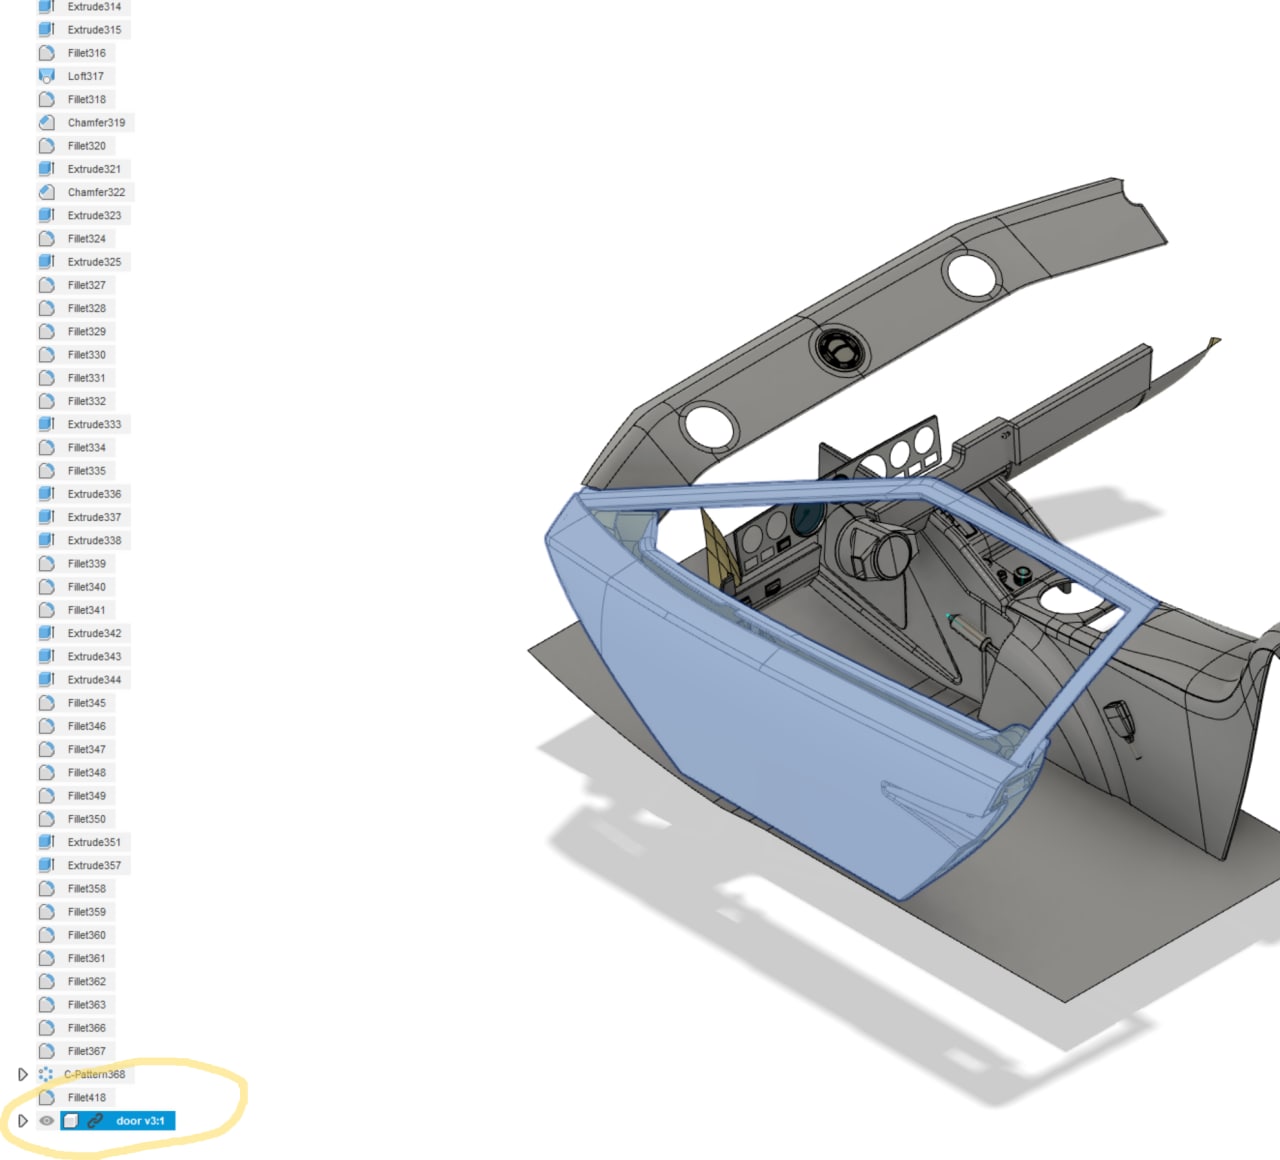Select the Chamfer322 feature icon

click(x=46, y=192)
